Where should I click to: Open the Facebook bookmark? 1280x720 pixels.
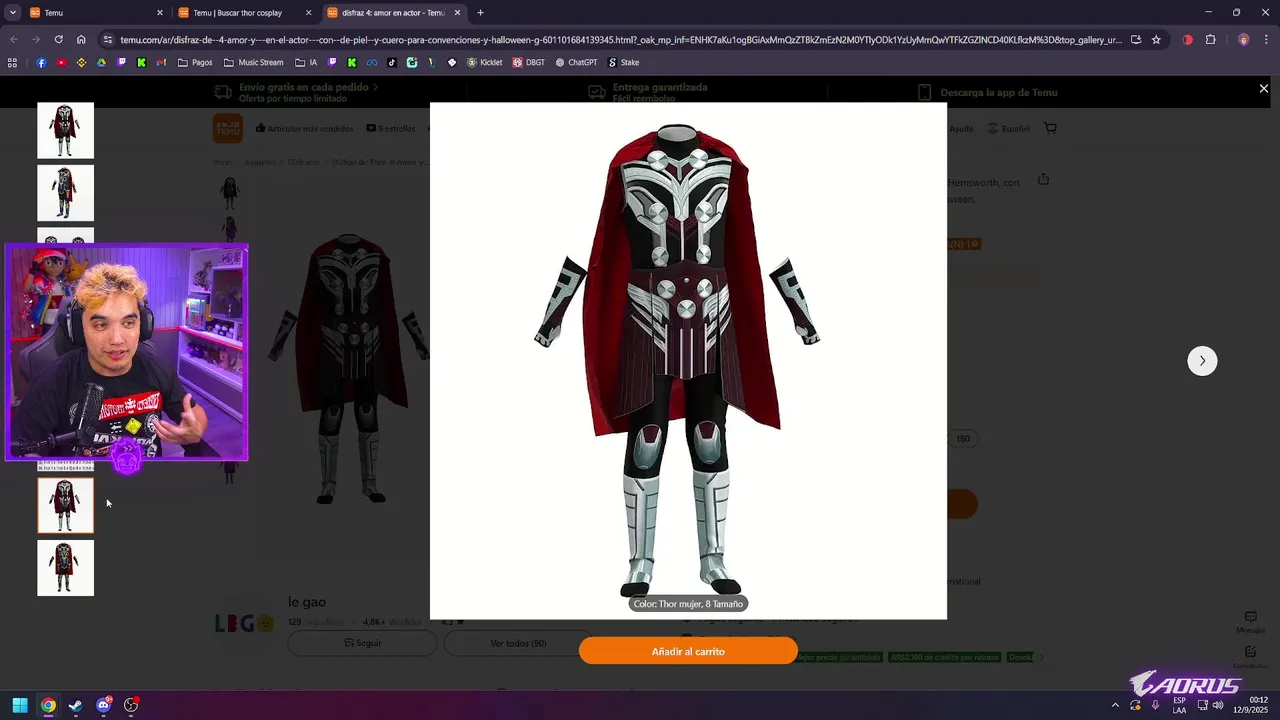[41, 62]
